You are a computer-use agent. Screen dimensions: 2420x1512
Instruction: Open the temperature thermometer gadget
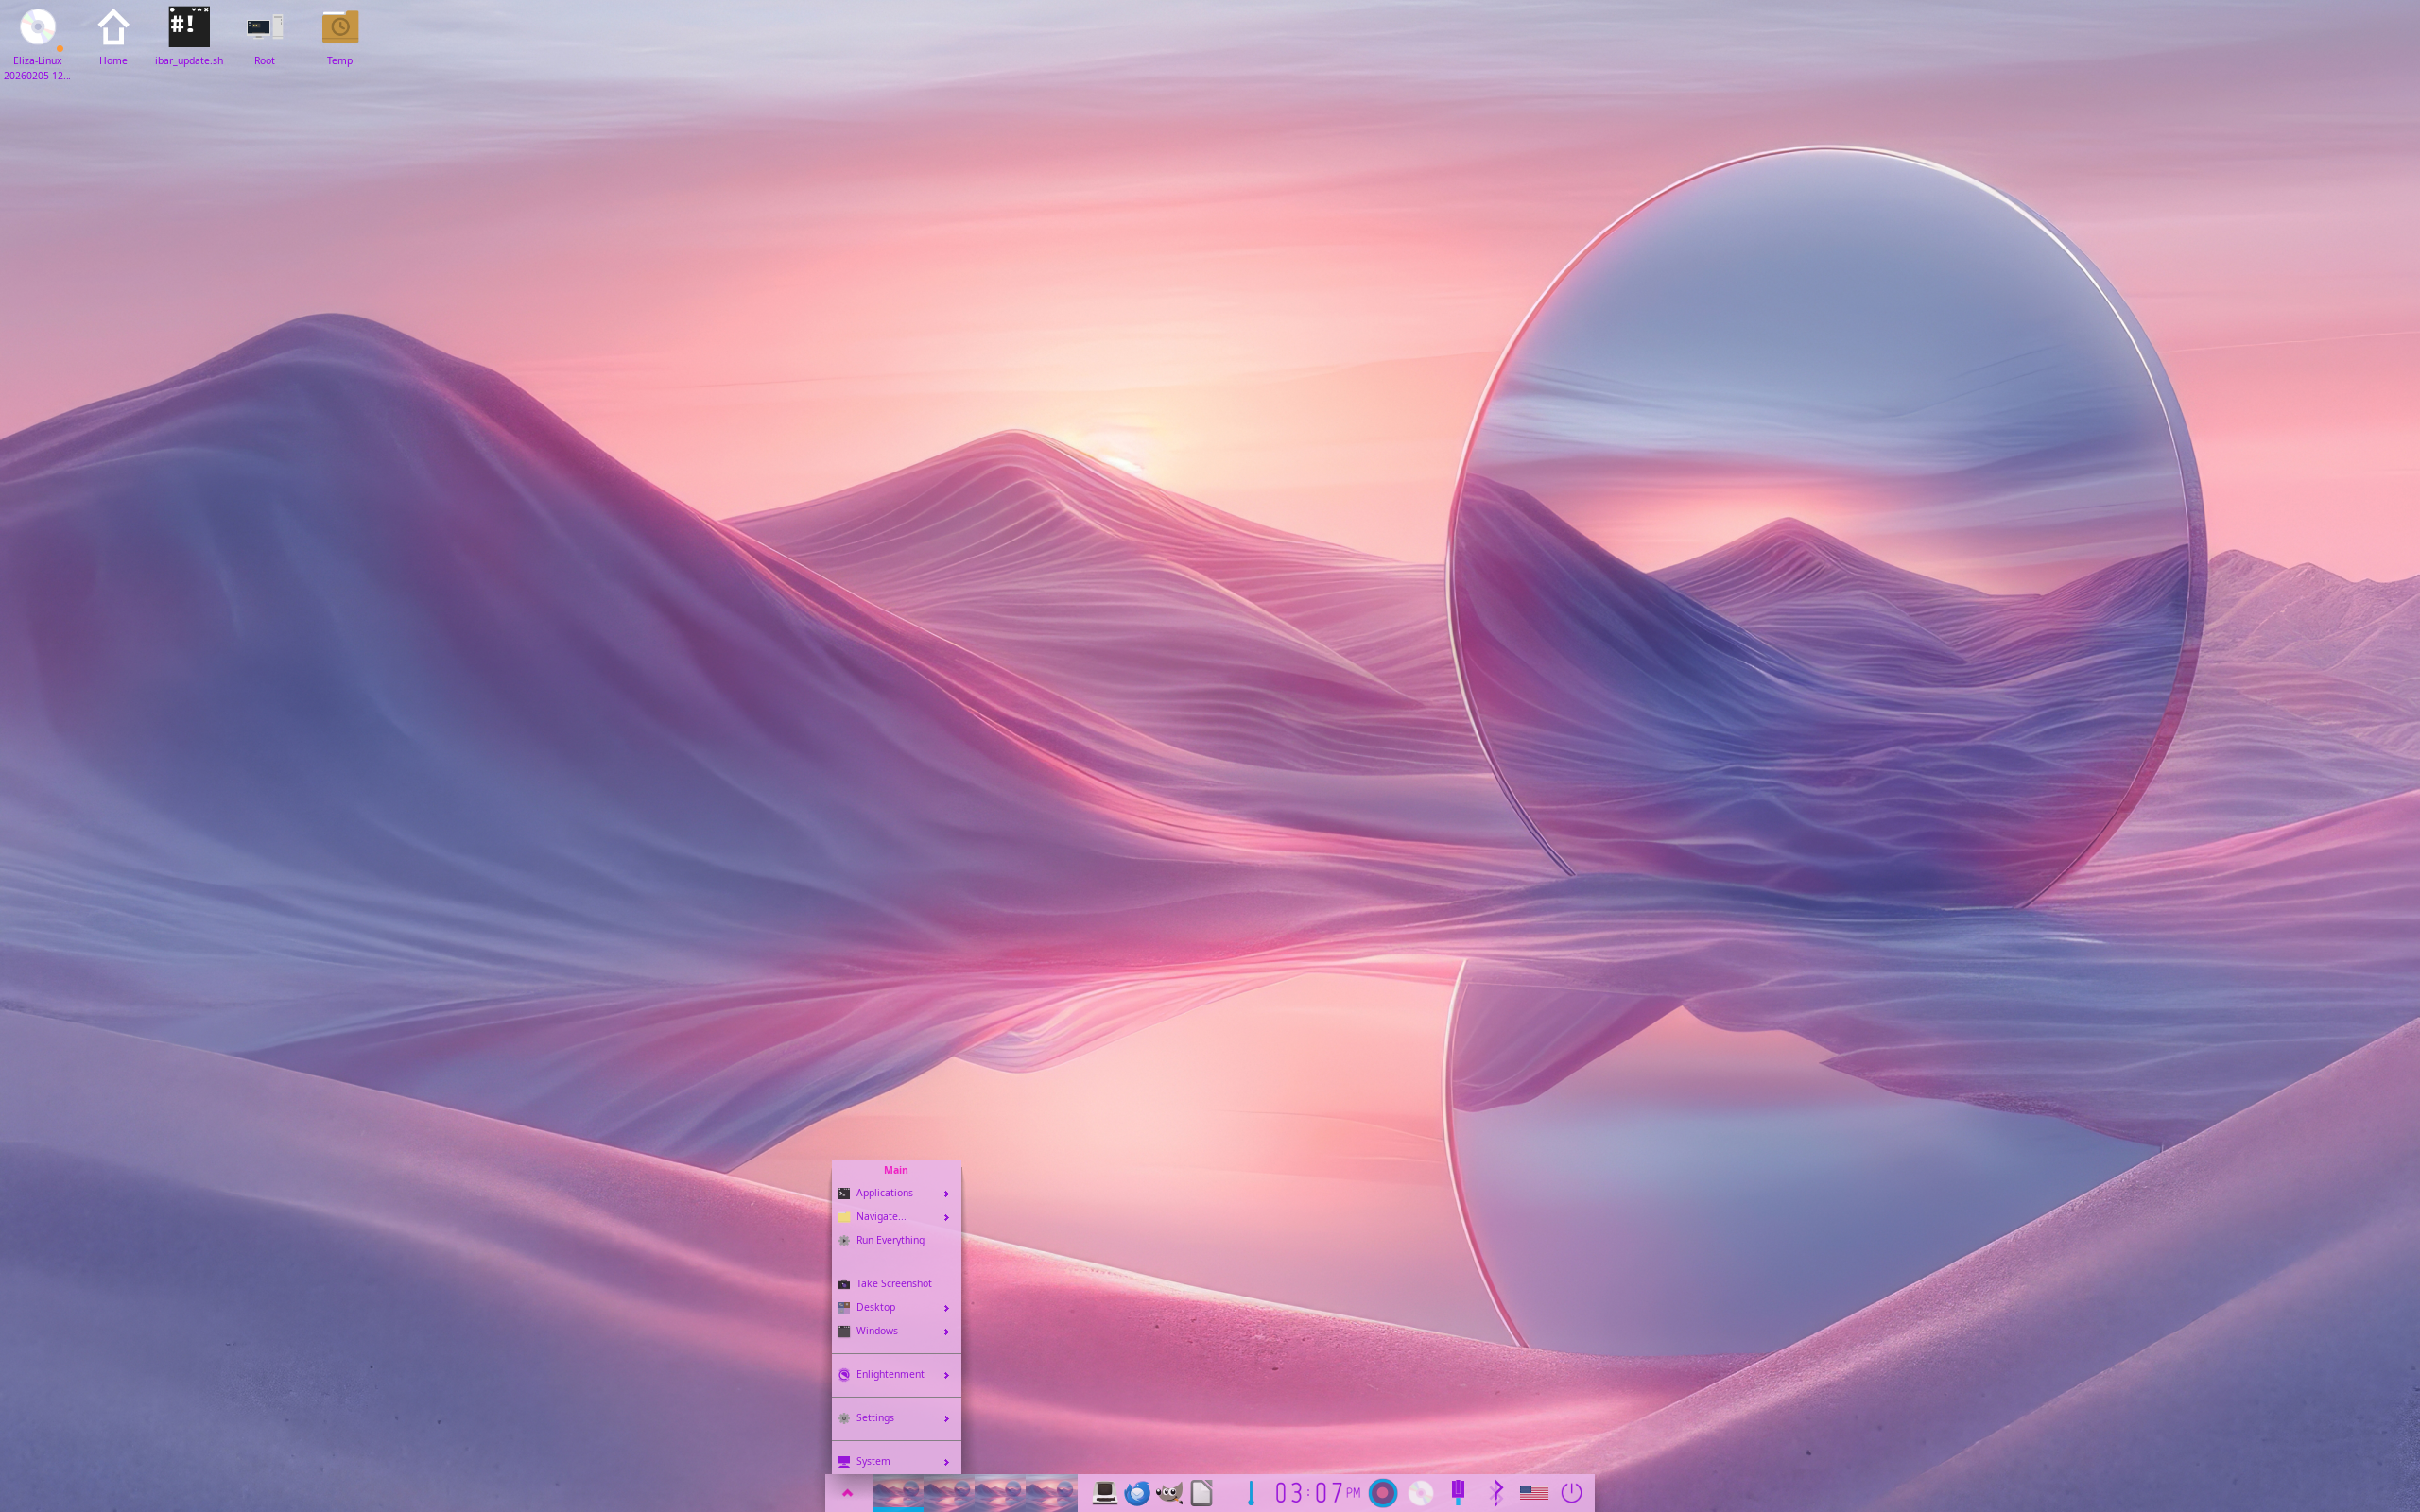point(1250,1493)
